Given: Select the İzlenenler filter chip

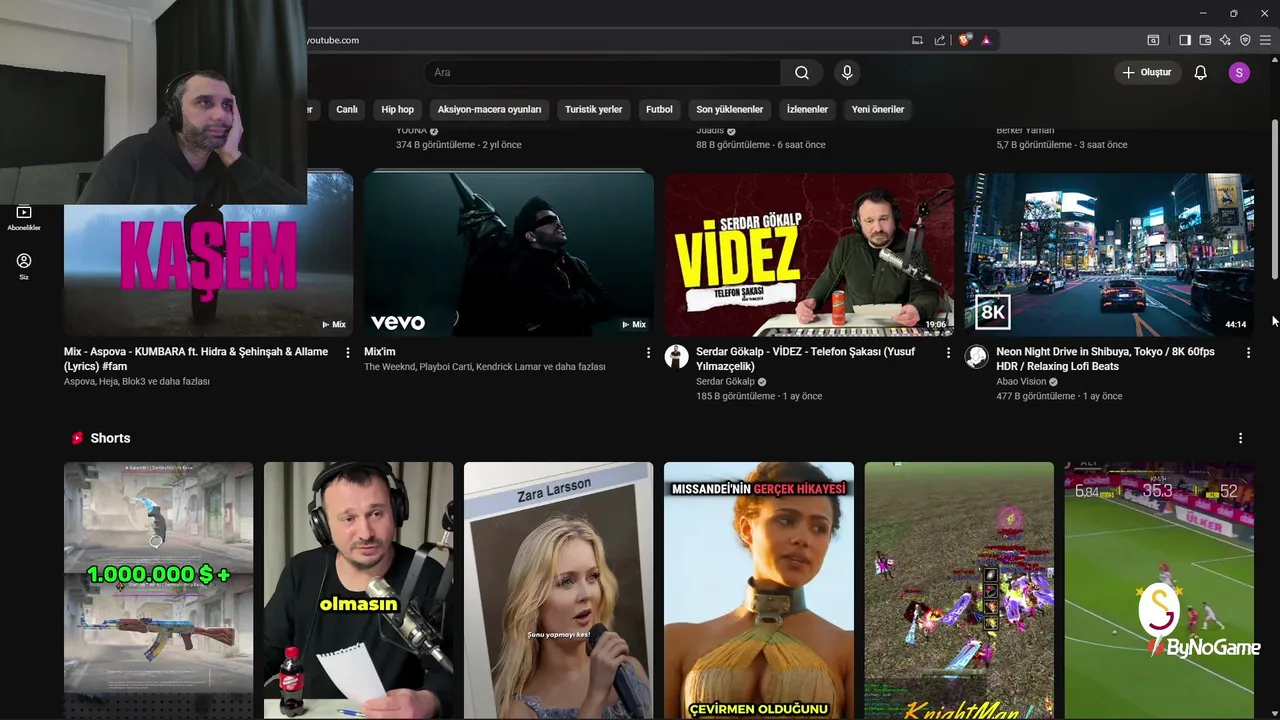Looking at the screenshot, I should click(x=807, y=110).
